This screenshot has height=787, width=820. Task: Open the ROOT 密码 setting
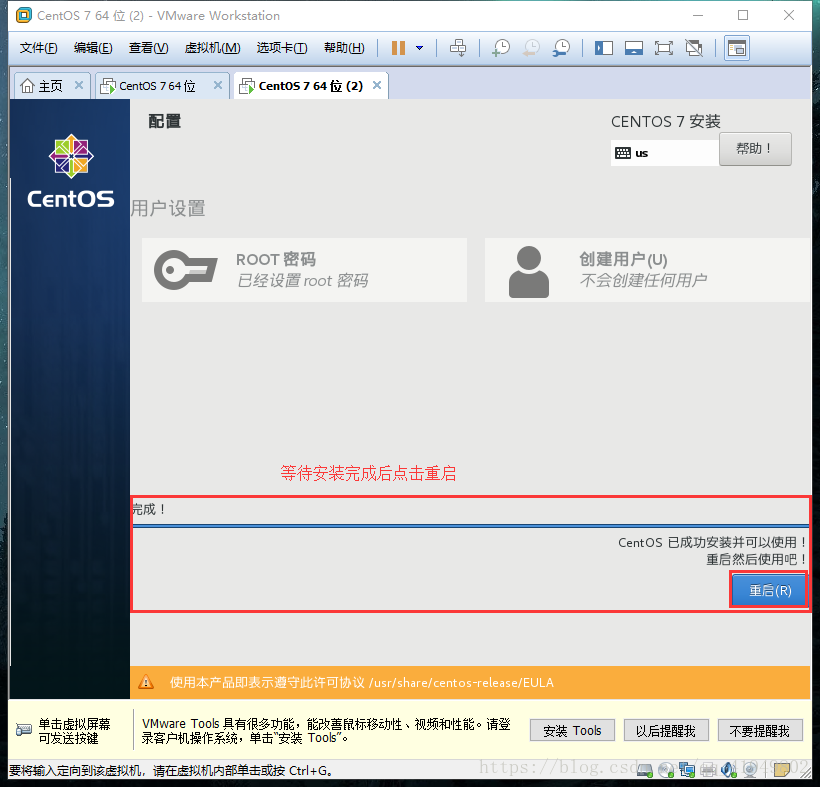304,270
